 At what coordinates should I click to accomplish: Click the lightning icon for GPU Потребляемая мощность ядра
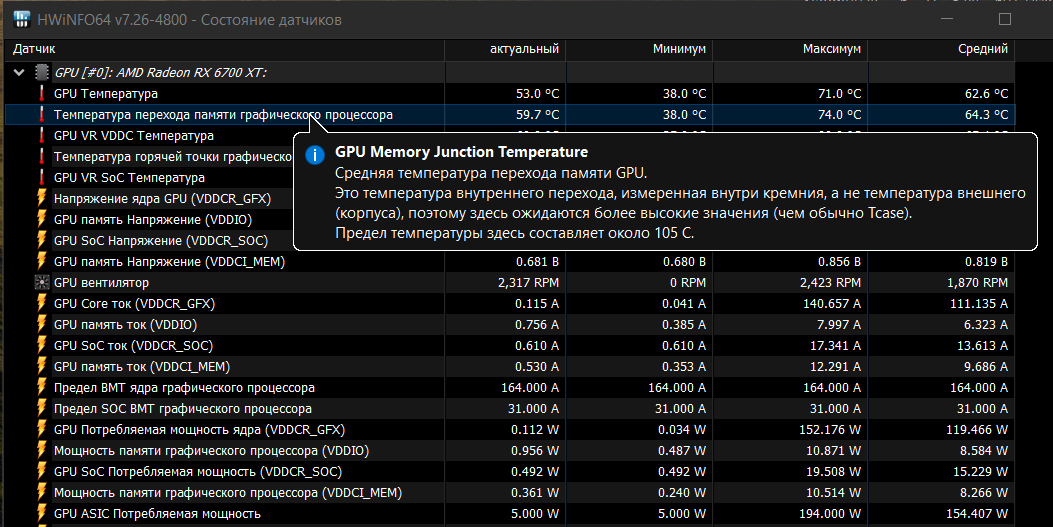point(42,430)
